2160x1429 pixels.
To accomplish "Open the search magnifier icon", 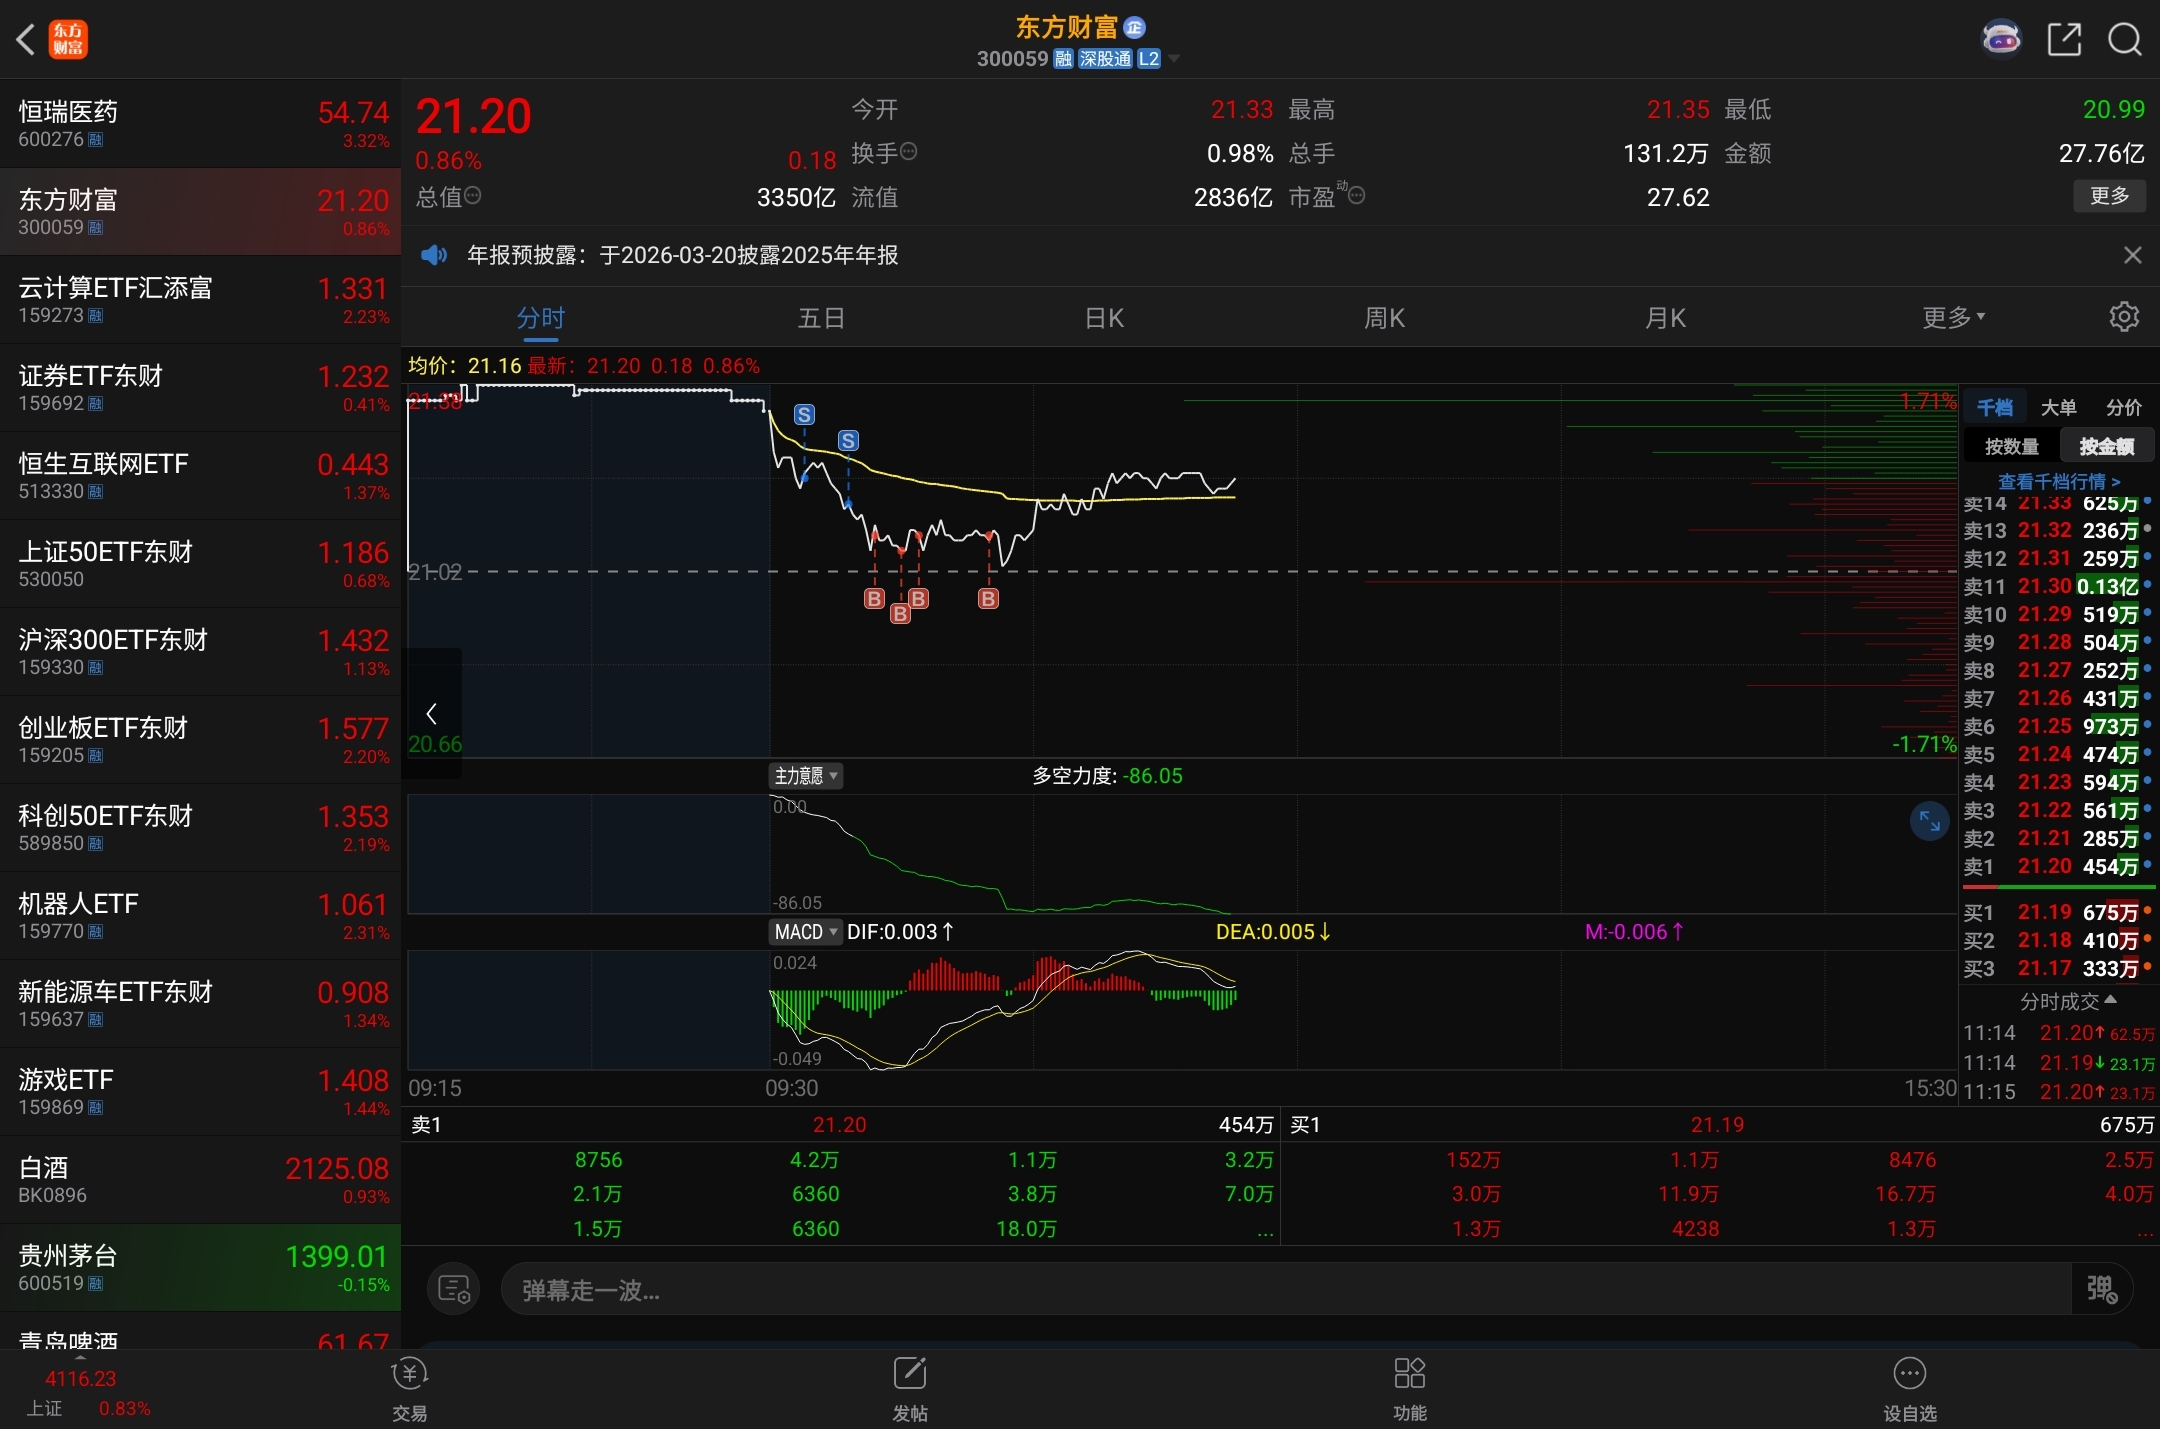I will click(2124, 40).
